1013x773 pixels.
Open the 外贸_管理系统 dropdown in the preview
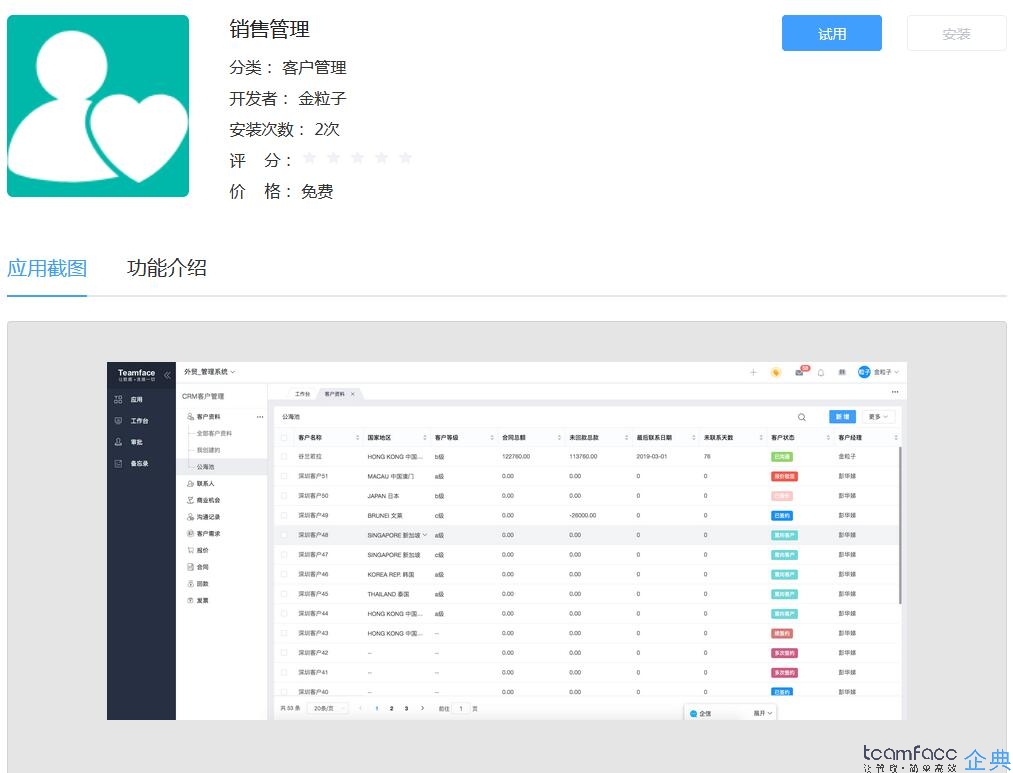click(x=209, y=372)
